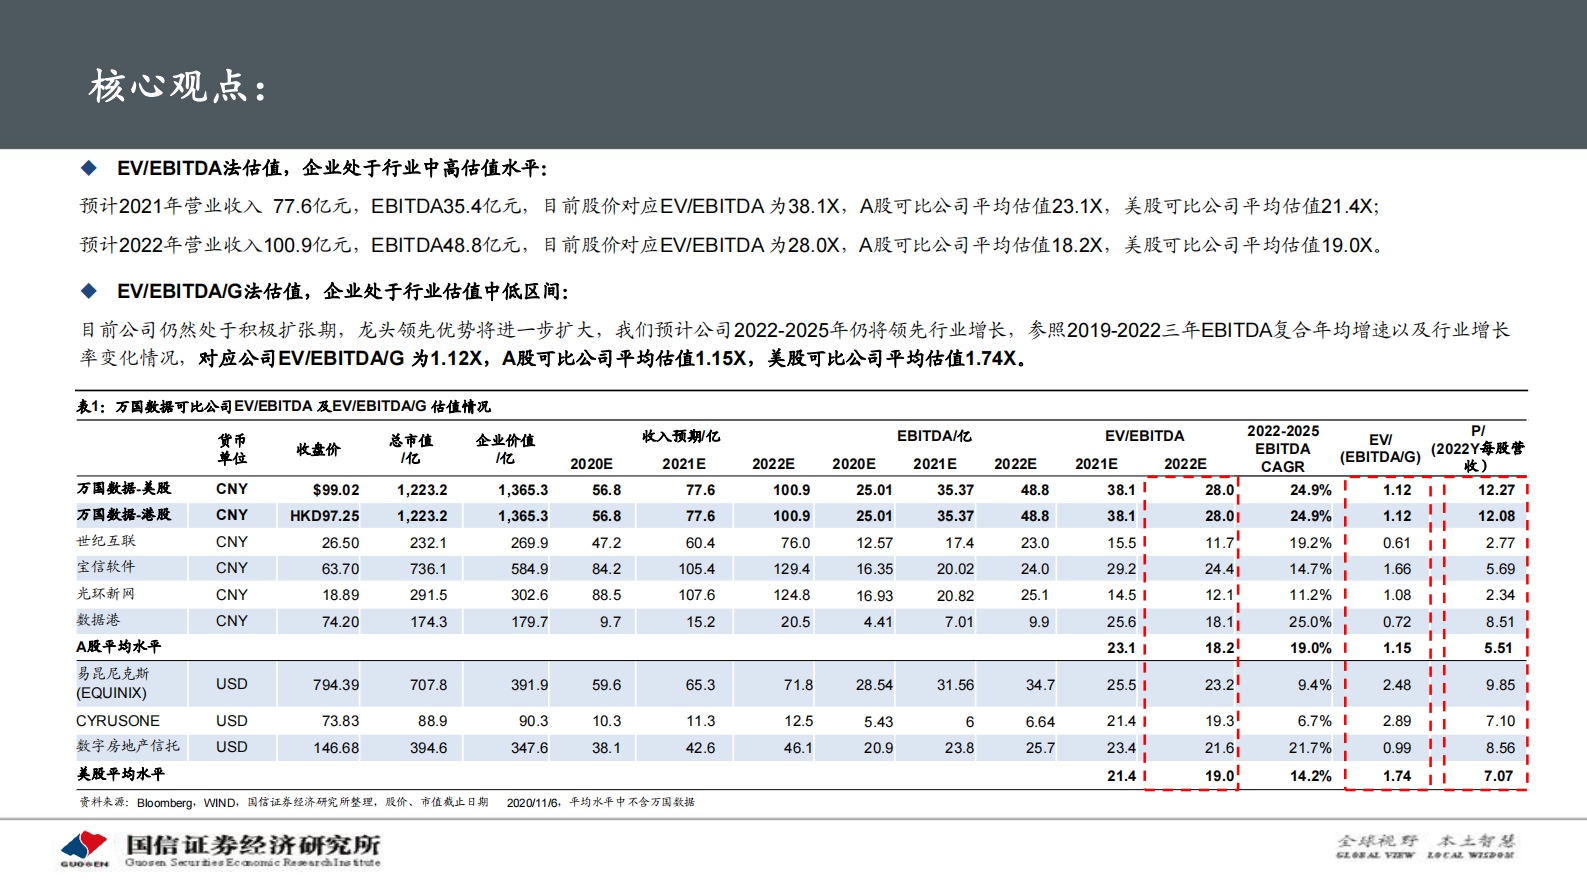Select the row label "易昆尼克斯 (EQUINIX)"

coord(113,683)
